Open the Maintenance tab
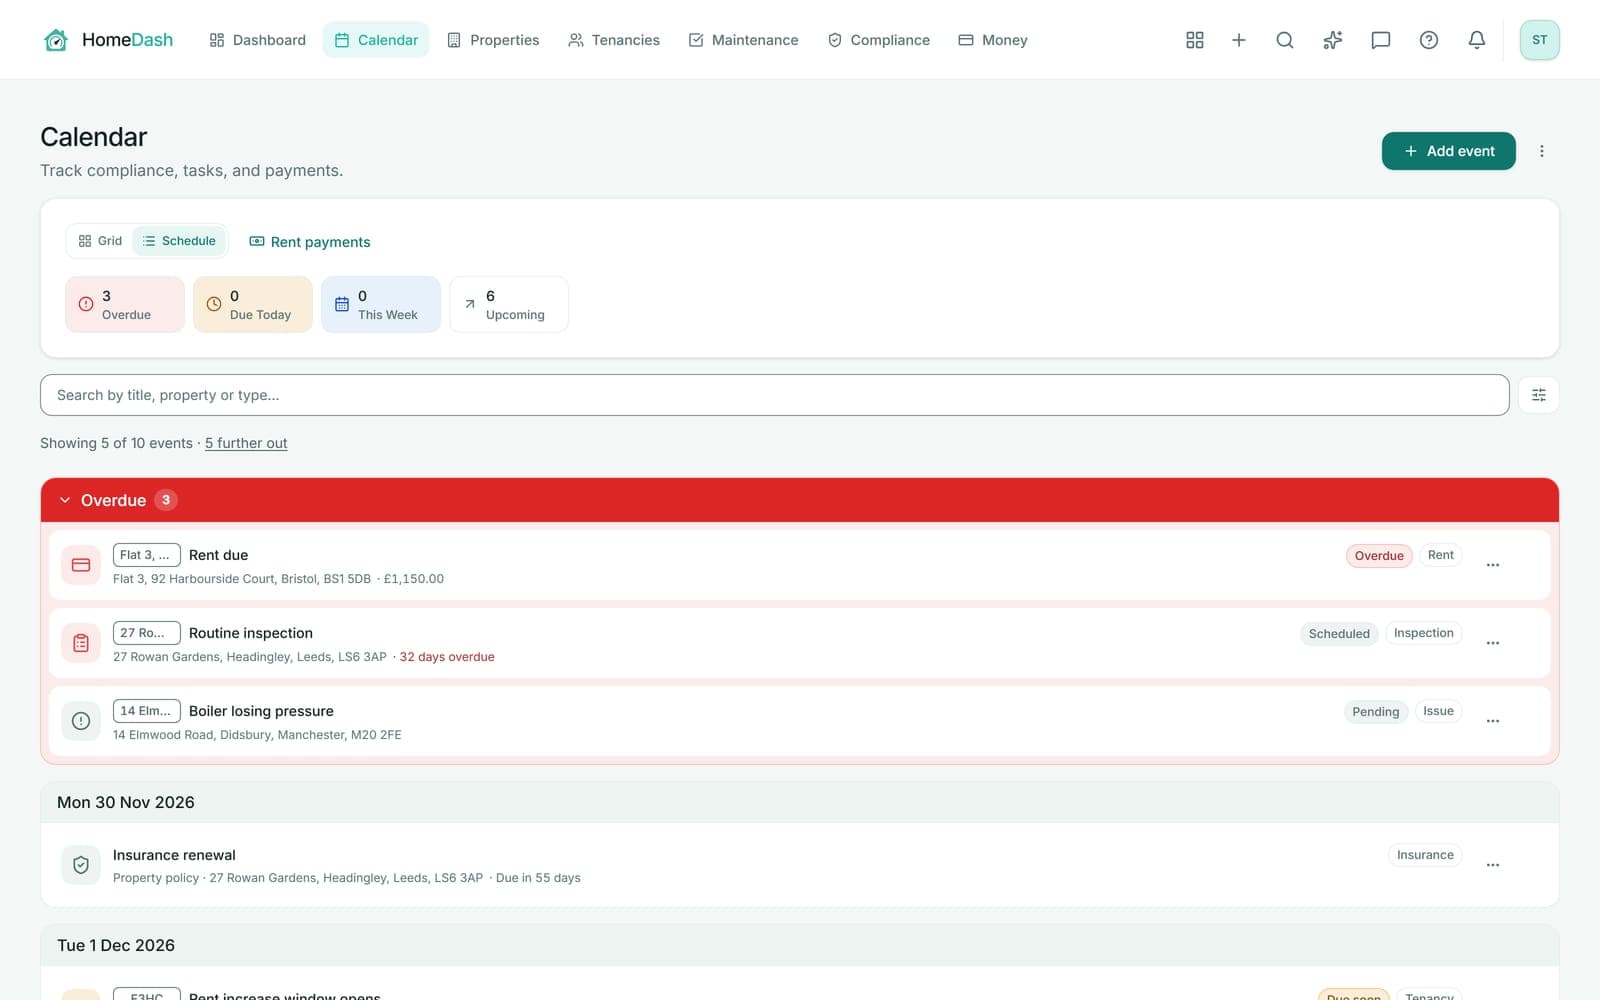The height and width of the screenshot is (1000, 1600). tap(743, 40)
